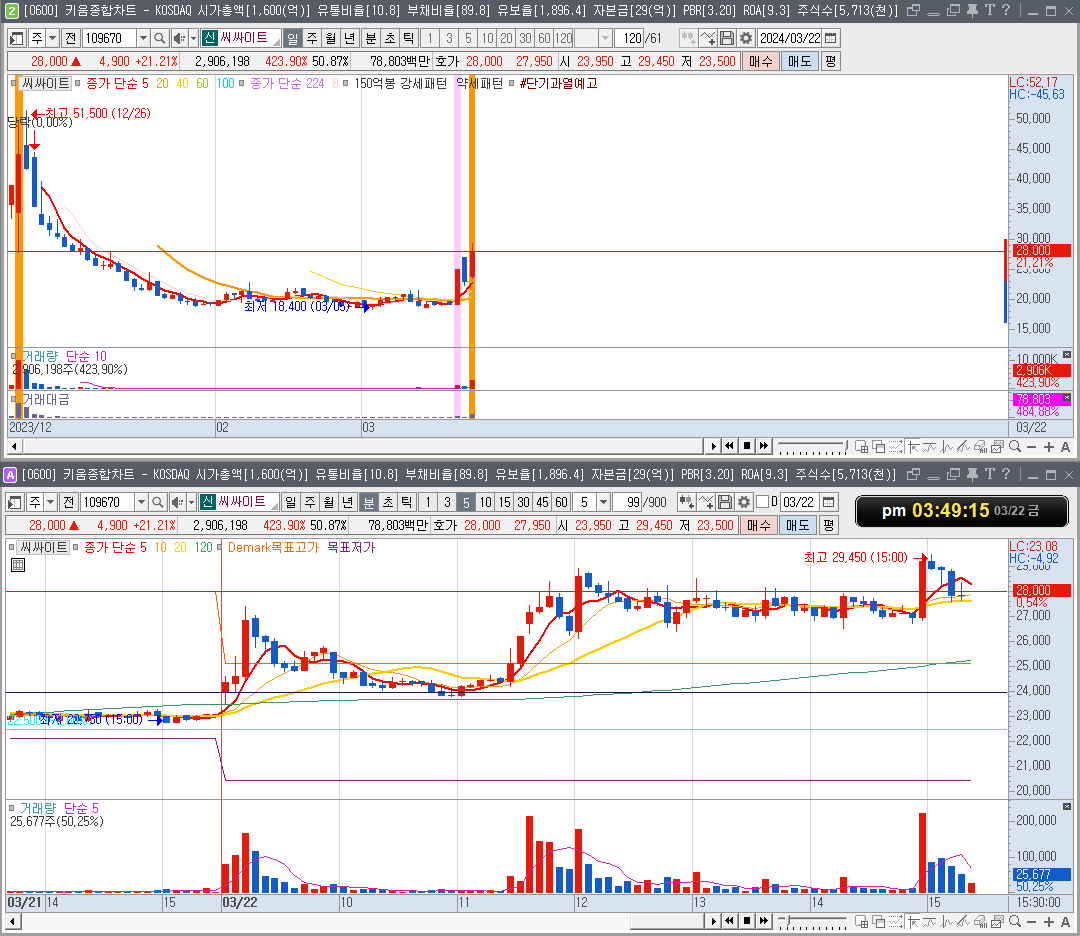Toggle 씨싸이트 legend marker in top chart
The image size is (1080, 936).
click(x=14, y=83)
